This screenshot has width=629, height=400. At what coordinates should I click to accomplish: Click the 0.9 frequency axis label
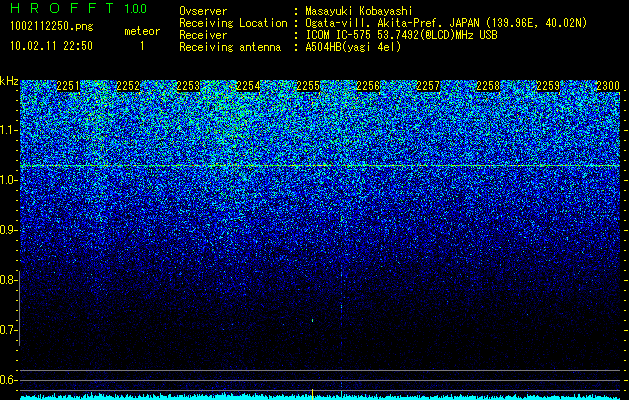click(x=7, y=230)
